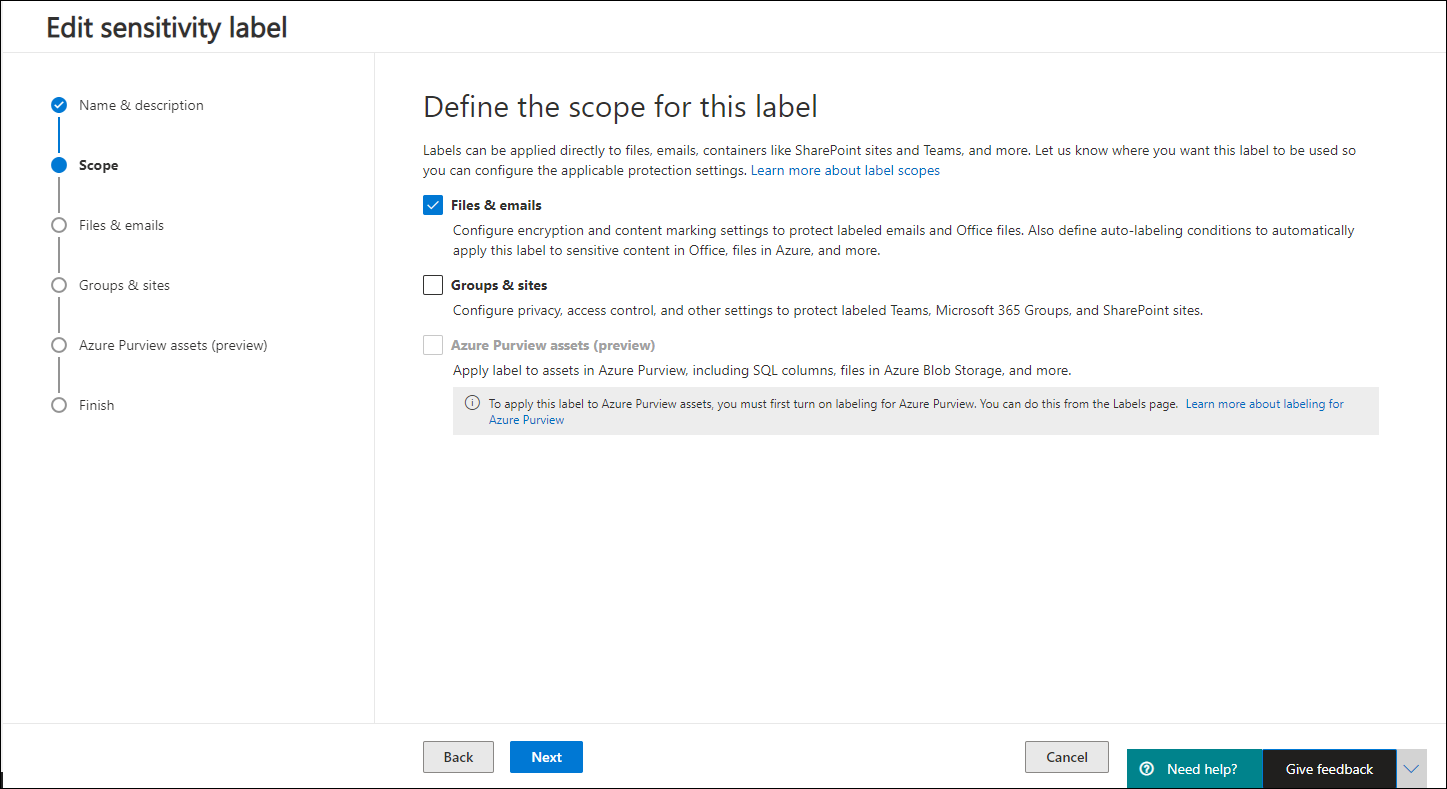The height and width of the screenshot is (789, 1447).
Task: Enable the Groups & sites checkbox
Action: click(433, 285)
